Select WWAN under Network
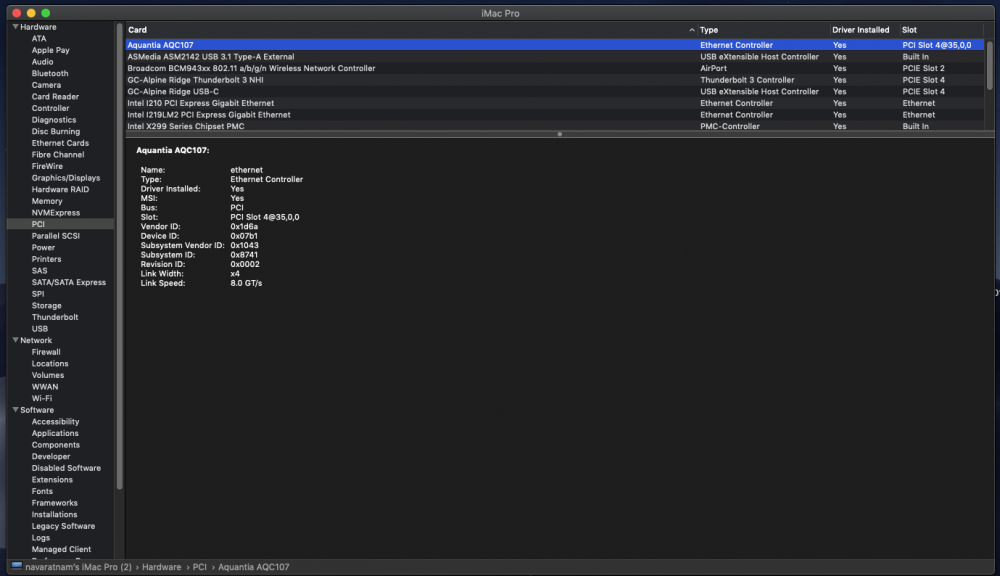Image resolution: width=1000 pixels, height=576 pixels. click(x=45, y=387)
